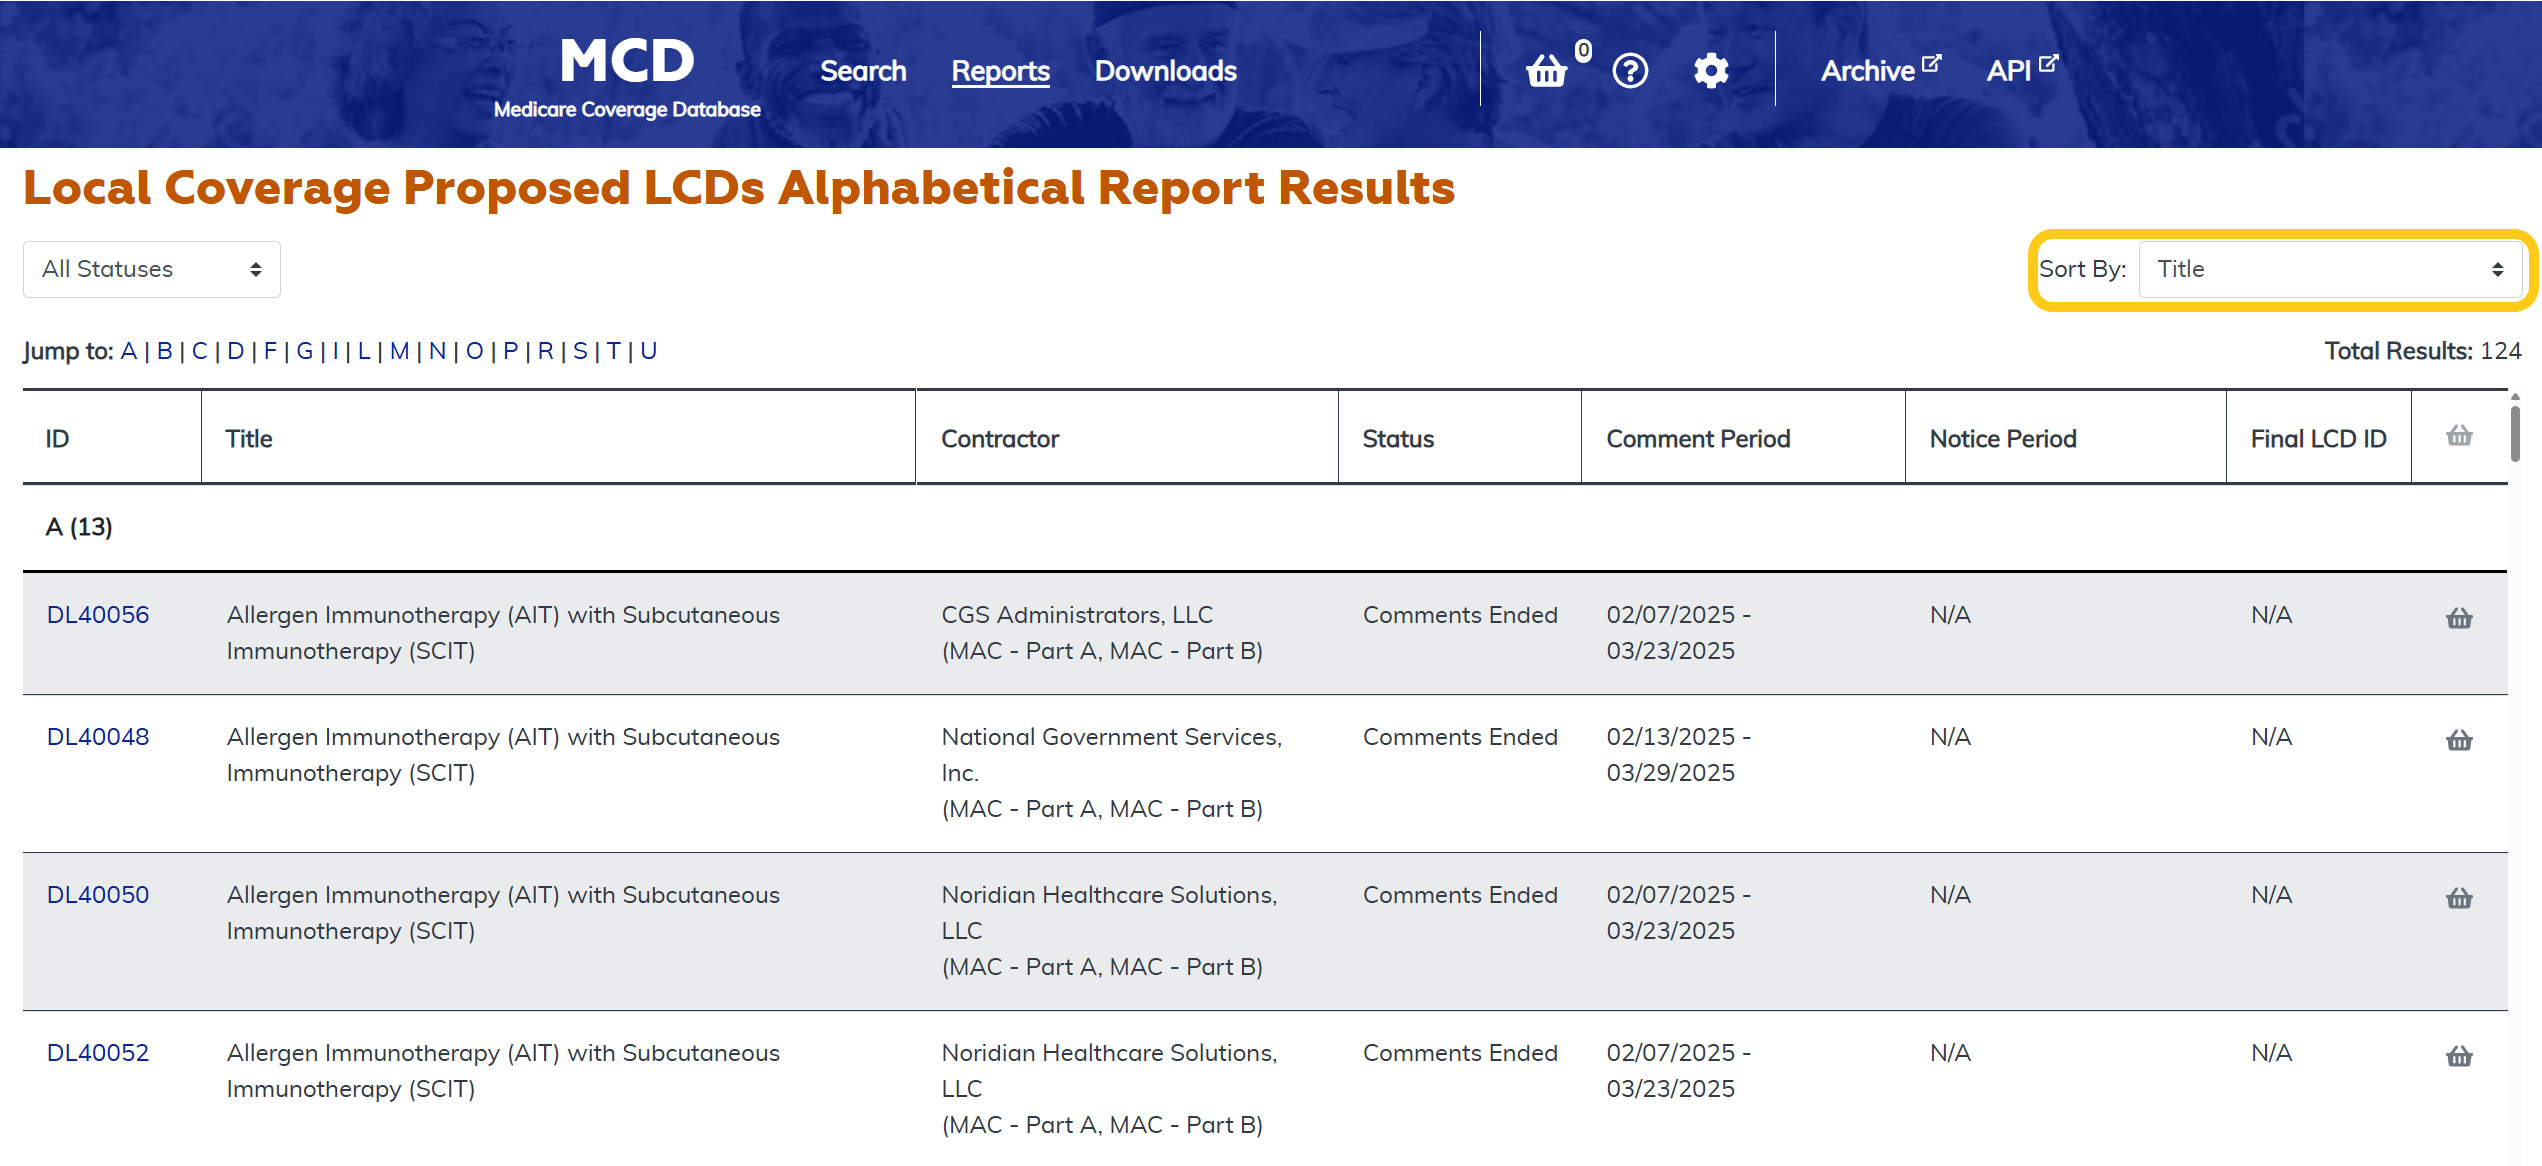This screenshot has height=1166, width=2542.
Task: Jump to letter S section
Action: [x=580, y=351]
